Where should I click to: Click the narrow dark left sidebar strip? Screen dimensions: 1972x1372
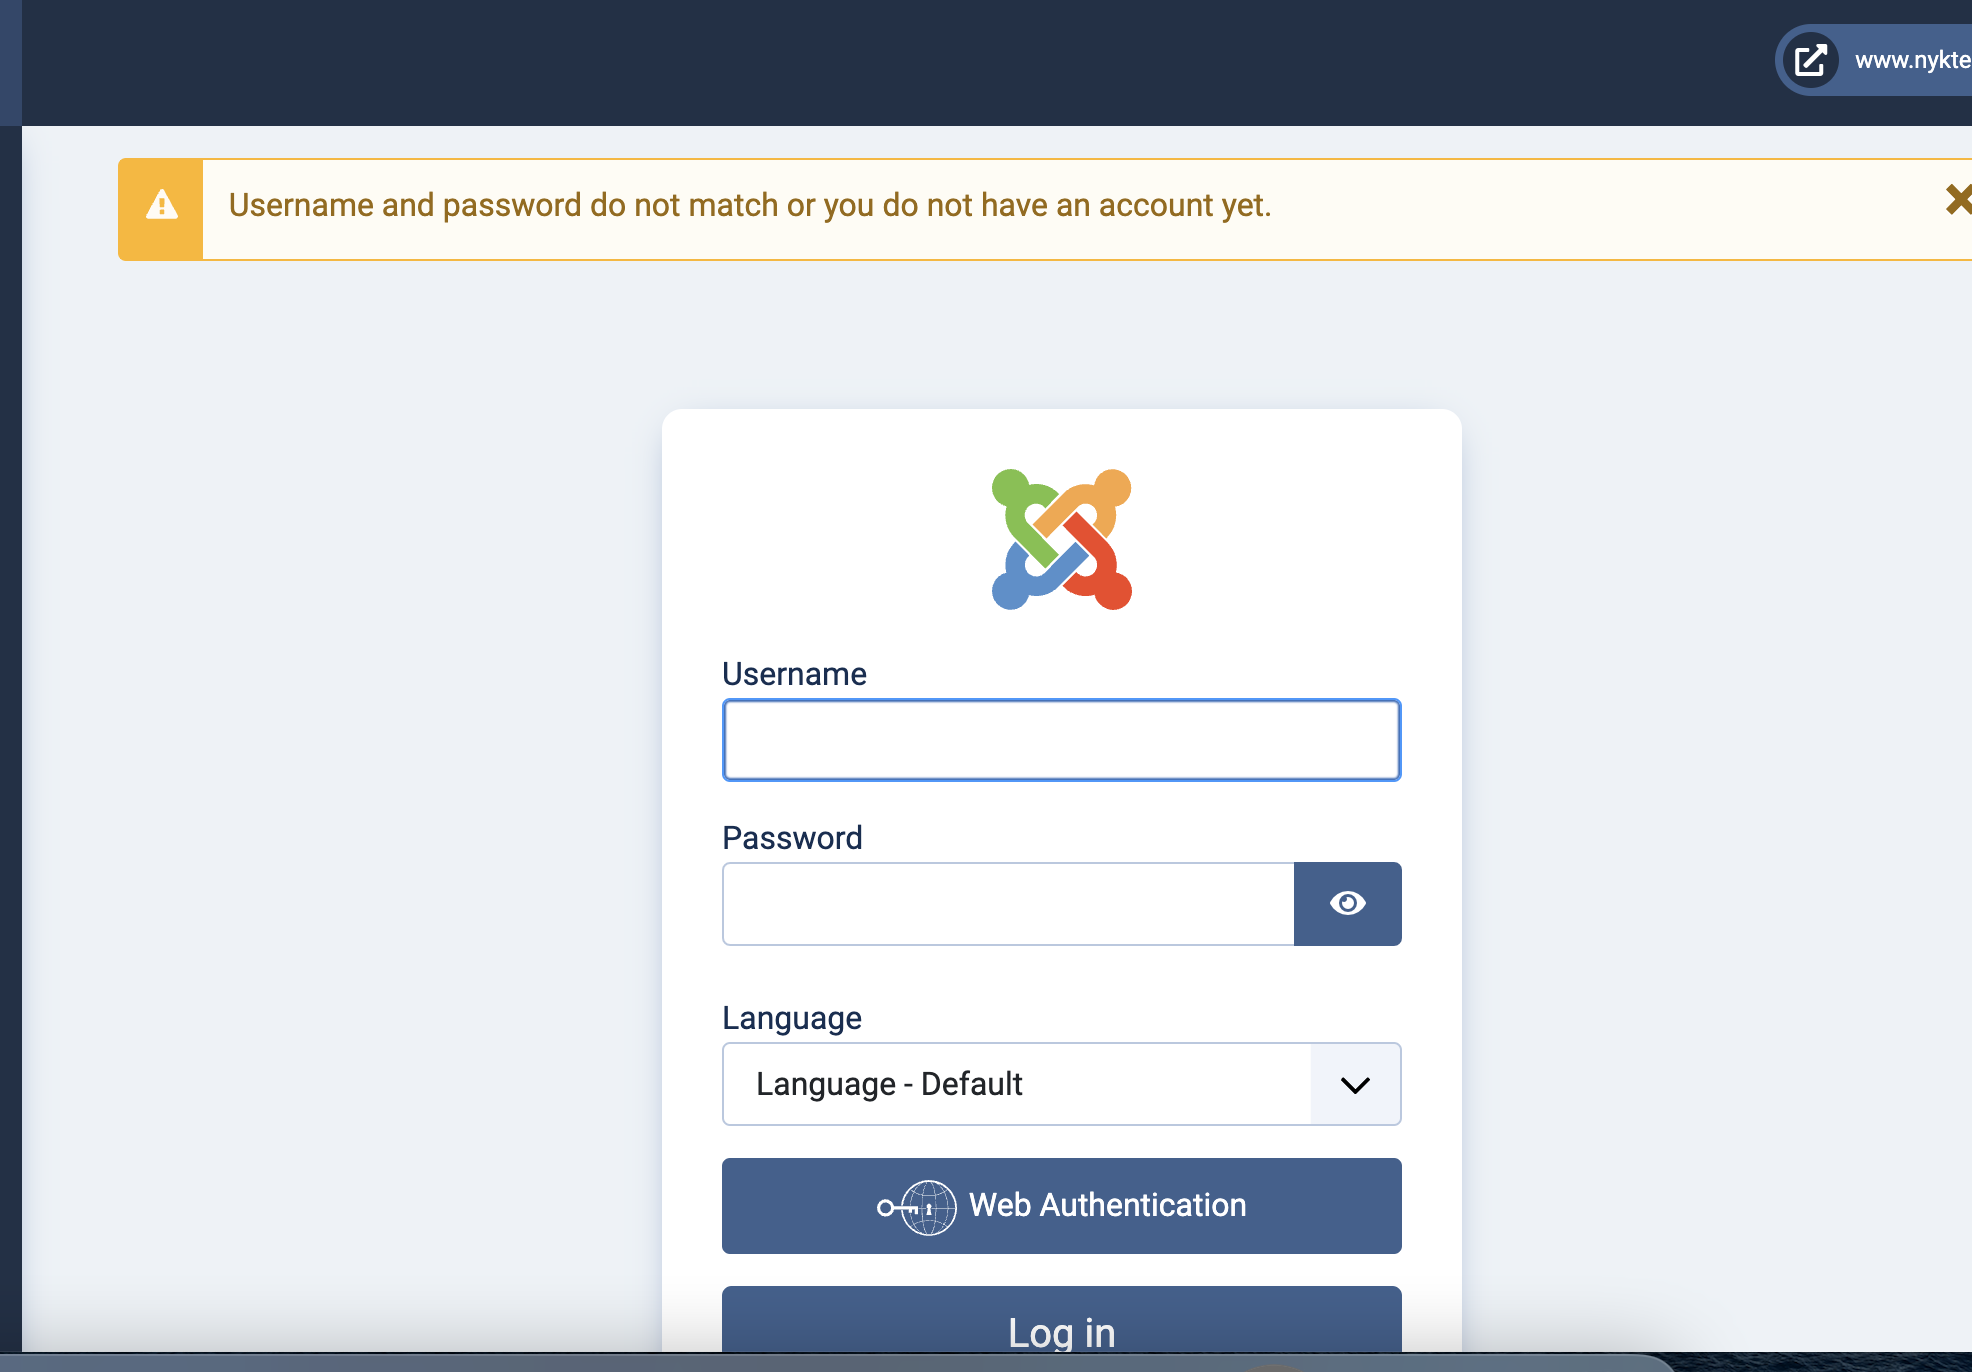[10, 700]
